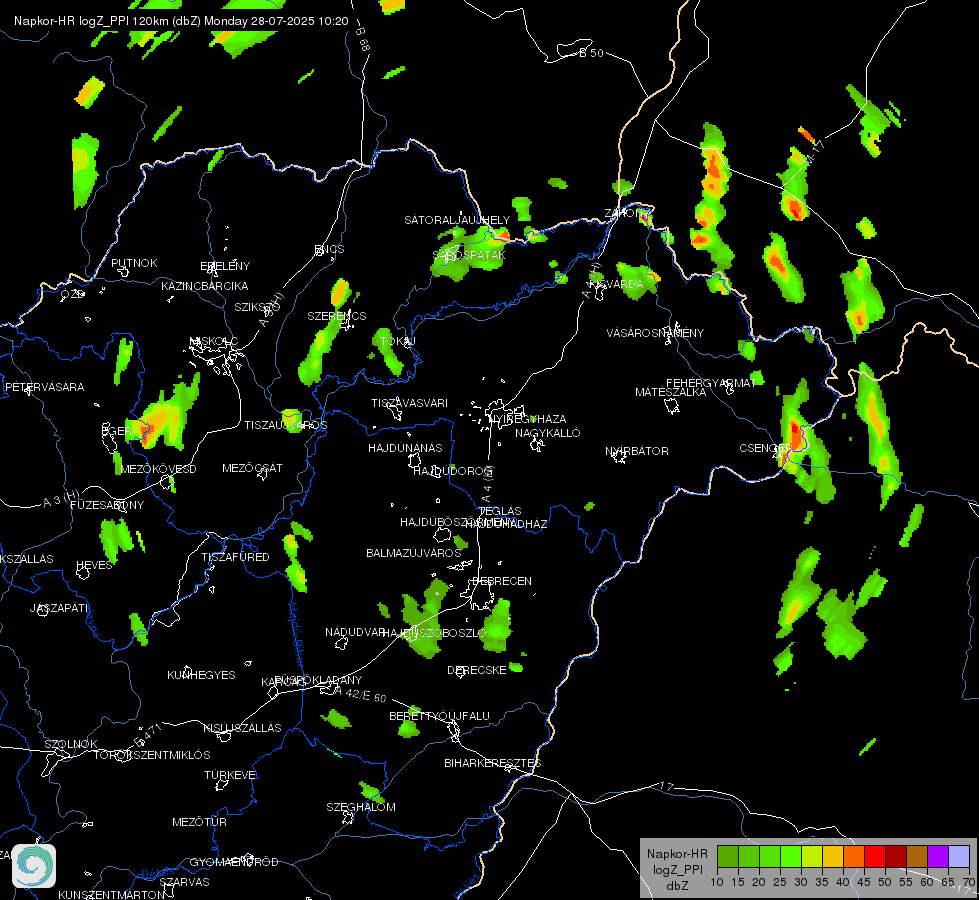Click the FEHERGYARMAT town label

tap(711, 383)
